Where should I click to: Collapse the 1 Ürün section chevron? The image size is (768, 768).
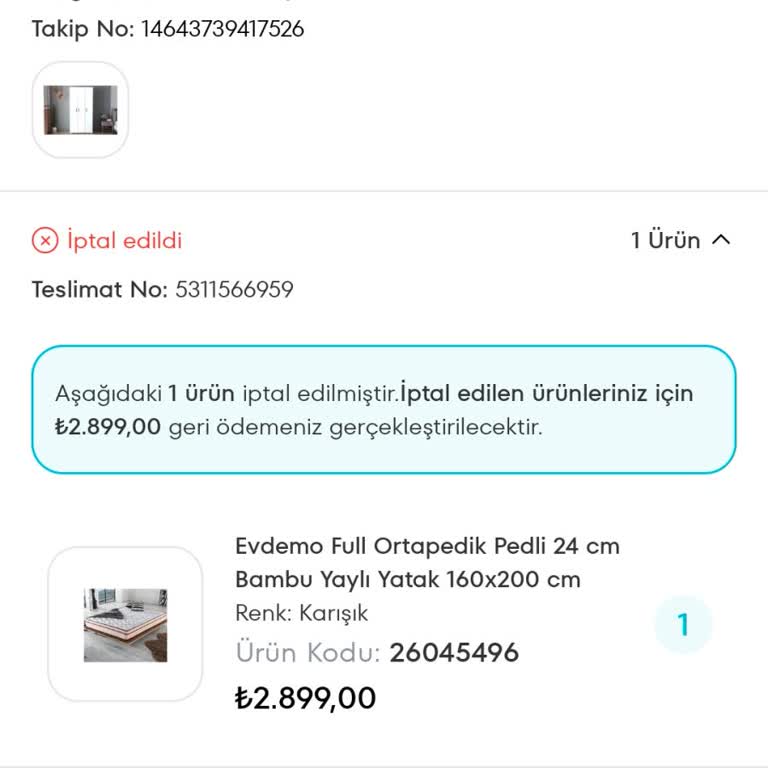click(721, 240)
